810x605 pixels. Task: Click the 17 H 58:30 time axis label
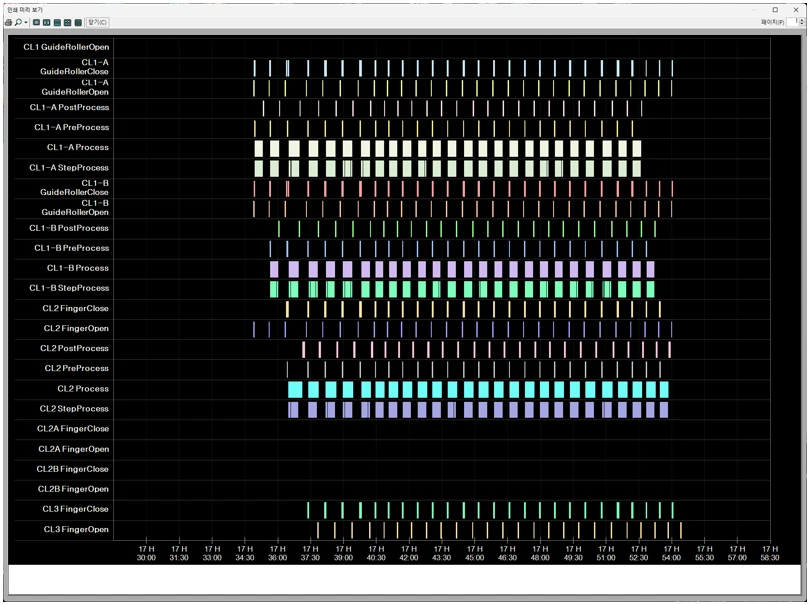coord(770,553)
